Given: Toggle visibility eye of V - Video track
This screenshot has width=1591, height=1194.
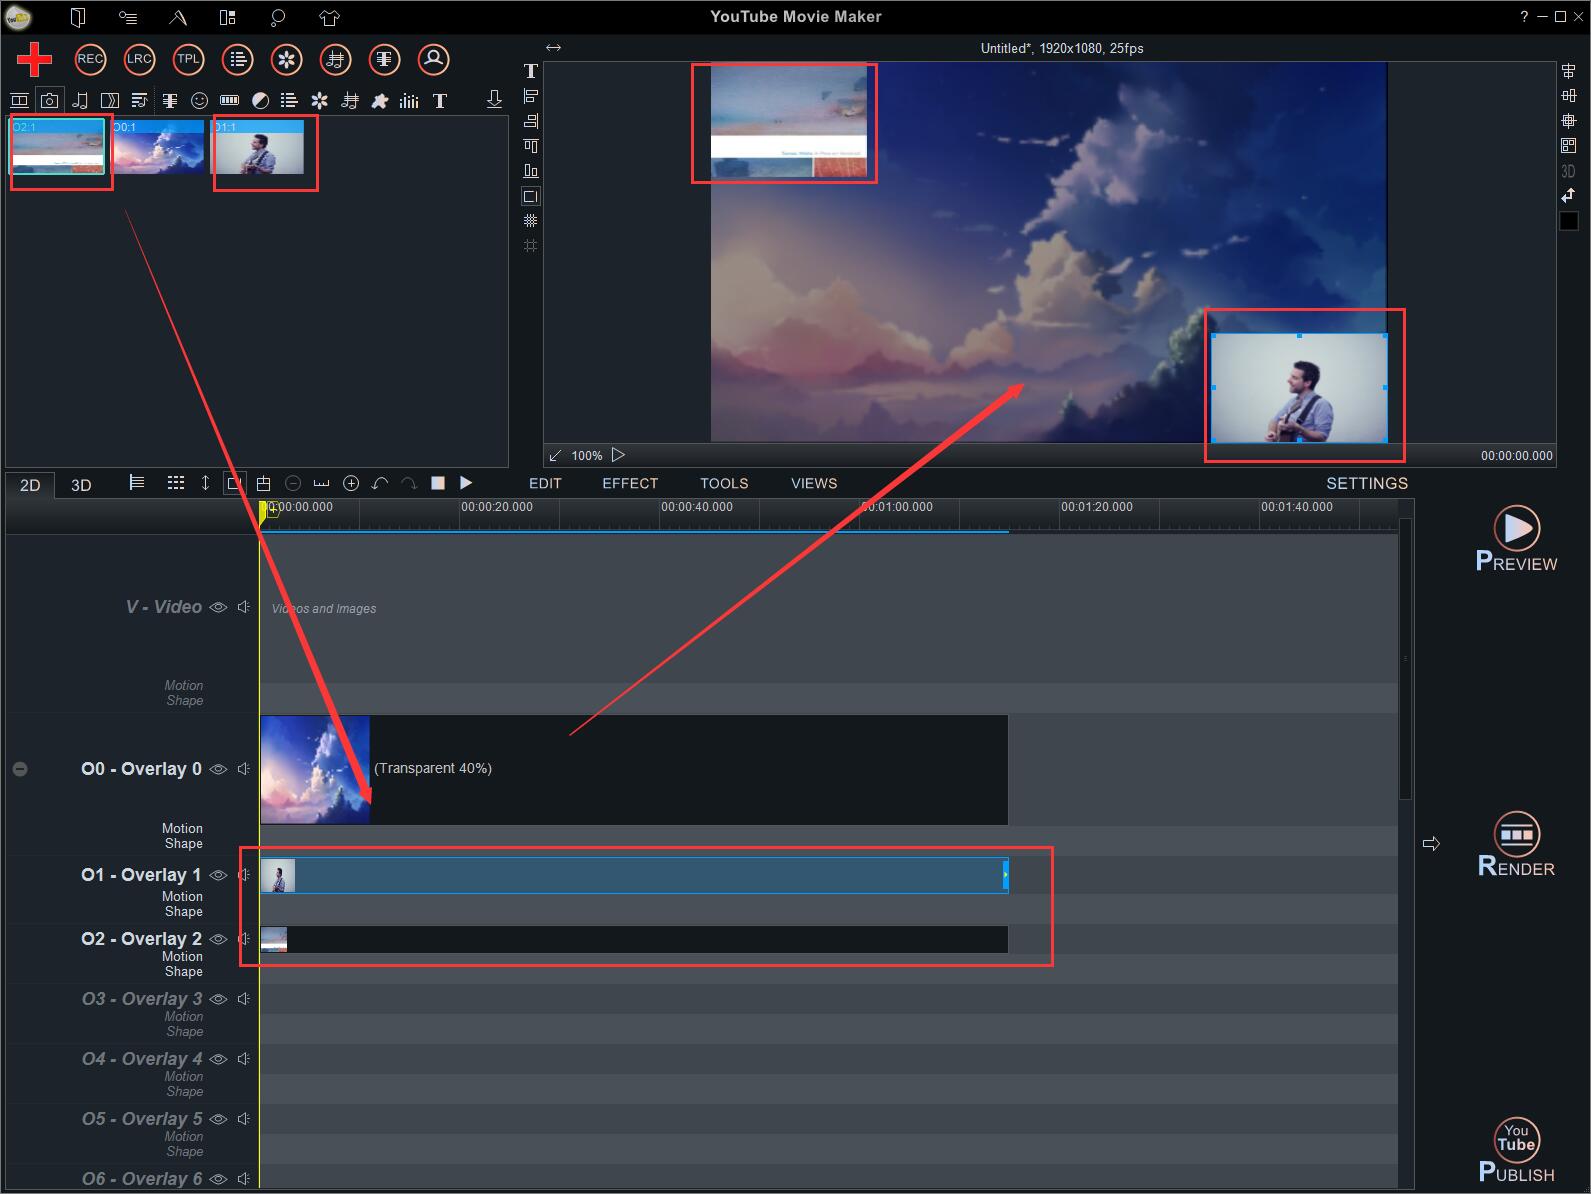Looking at the screenshot, I should point(218,607).
